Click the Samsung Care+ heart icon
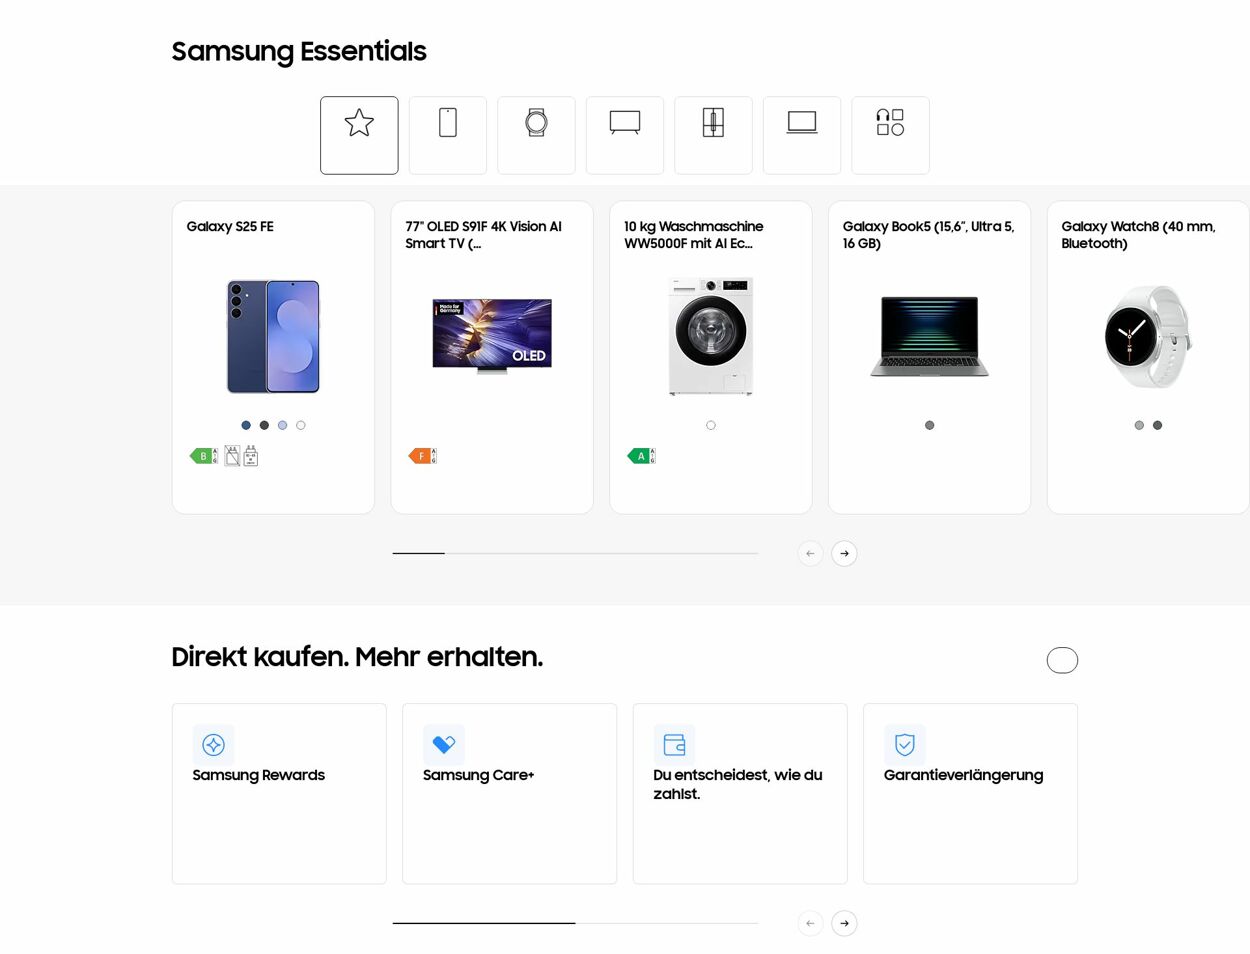 pos(444,745)
